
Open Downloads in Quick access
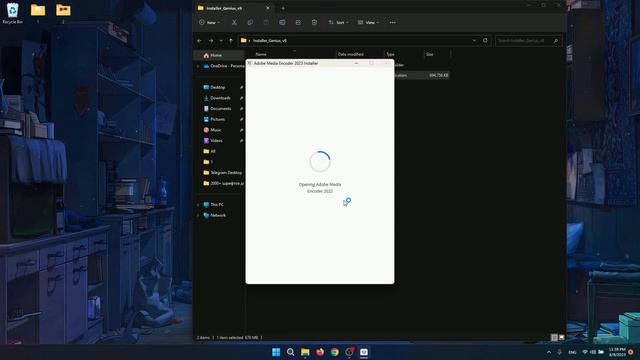click(220, 98)
